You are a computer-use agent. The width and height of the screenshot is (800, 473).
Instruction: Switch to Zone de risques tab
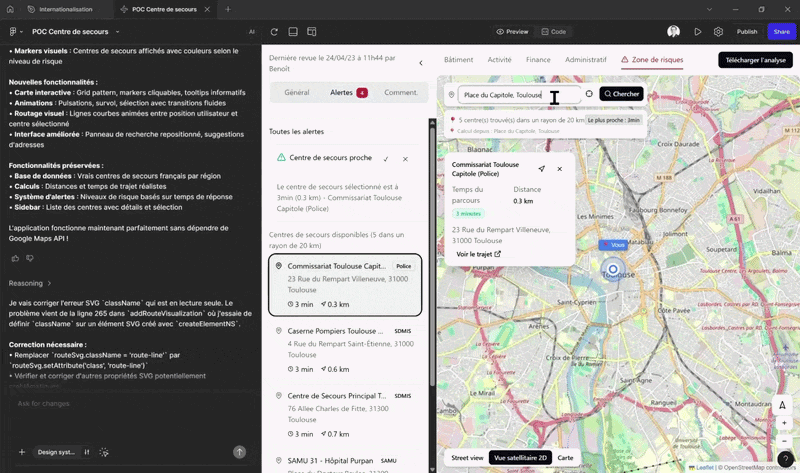click(x=652, y=60)
